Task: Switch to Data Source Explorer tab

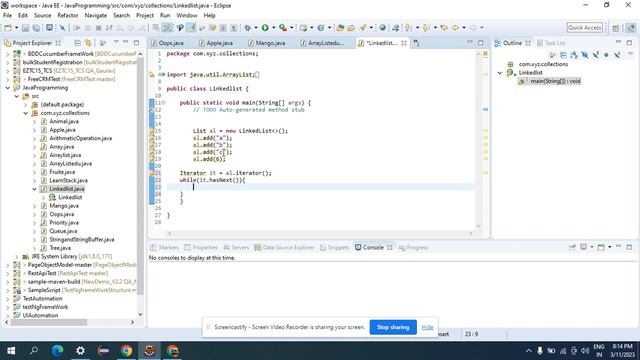Action: (284, 247)
